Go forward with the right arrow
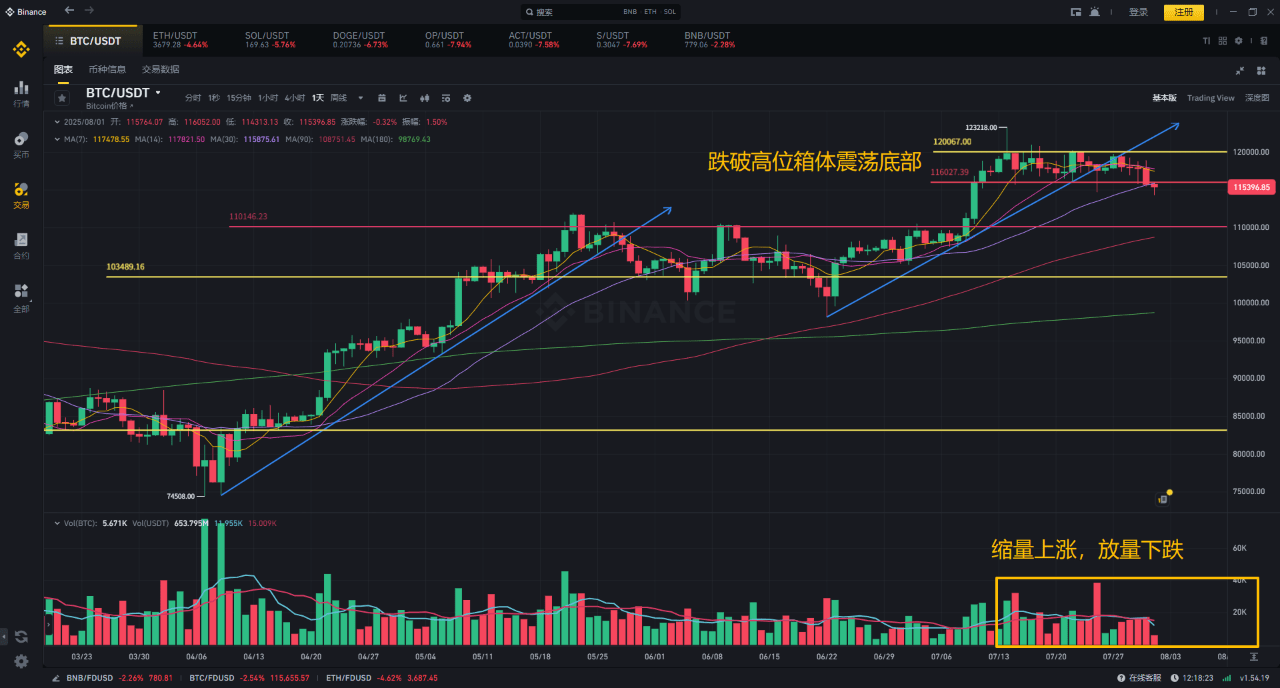Image resolution: width=1280 pixels, height=688 pixels. [89, 10]
